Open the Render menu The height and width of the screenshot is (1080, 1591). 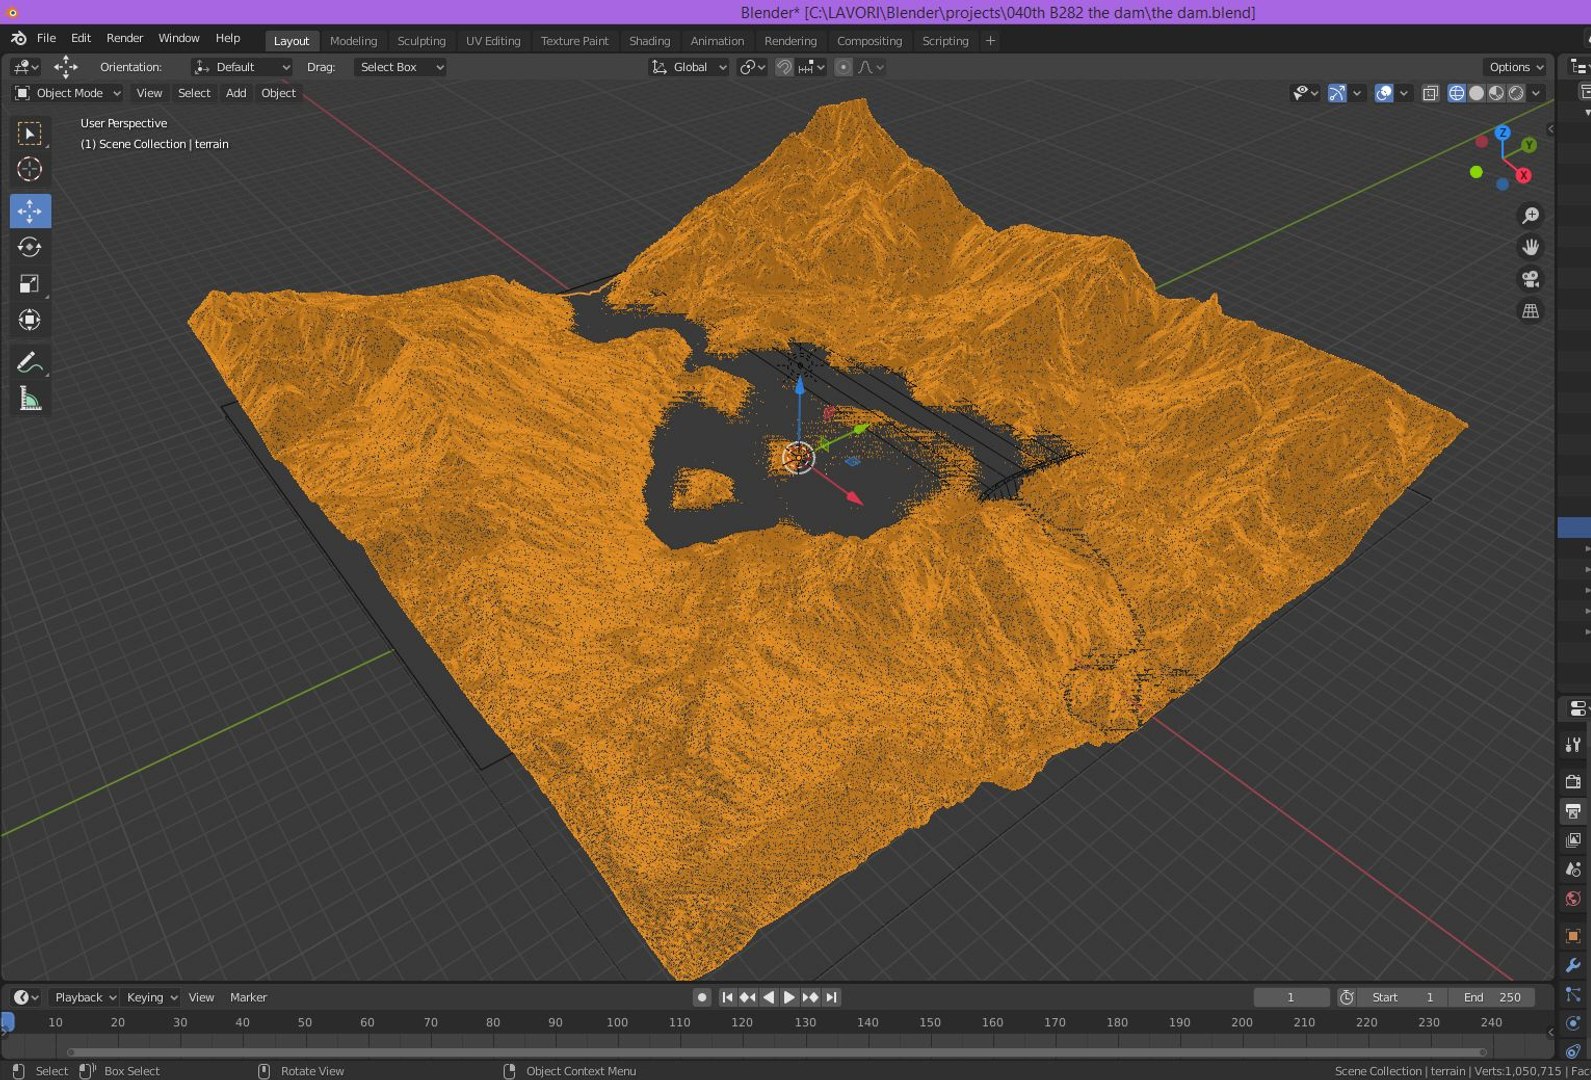coord(125,38)
